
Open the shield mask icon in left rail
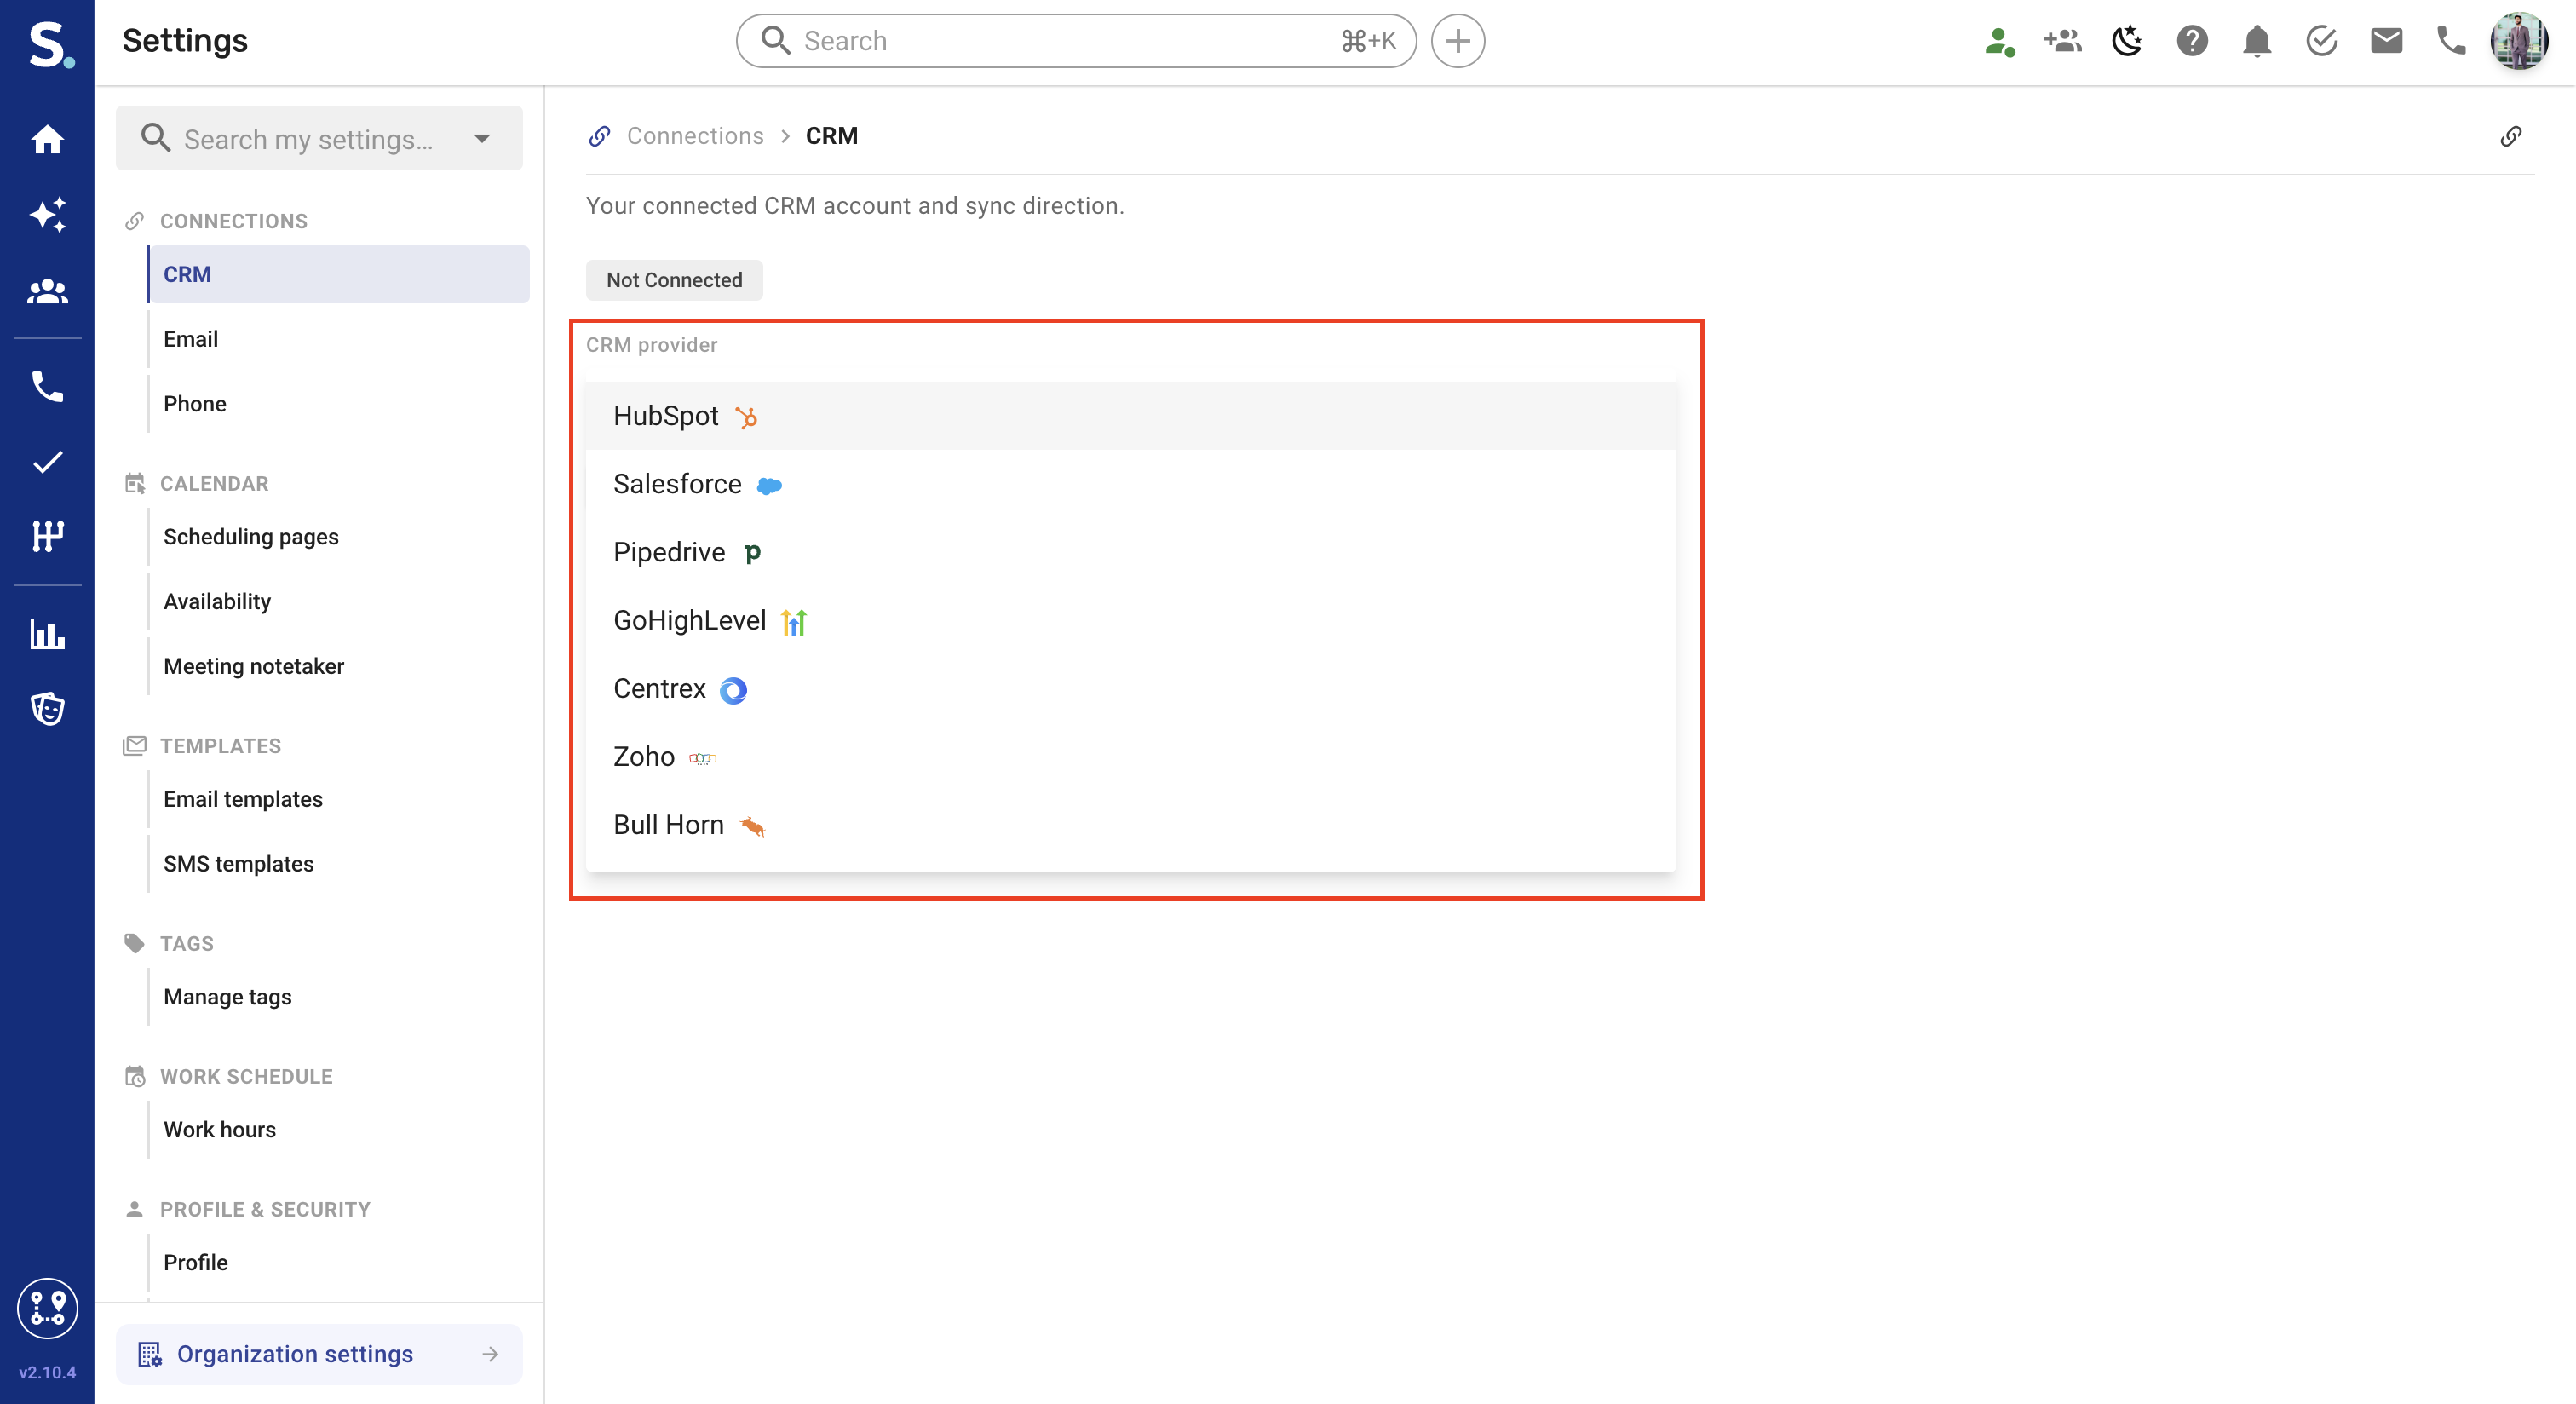(x=47, y=709)
